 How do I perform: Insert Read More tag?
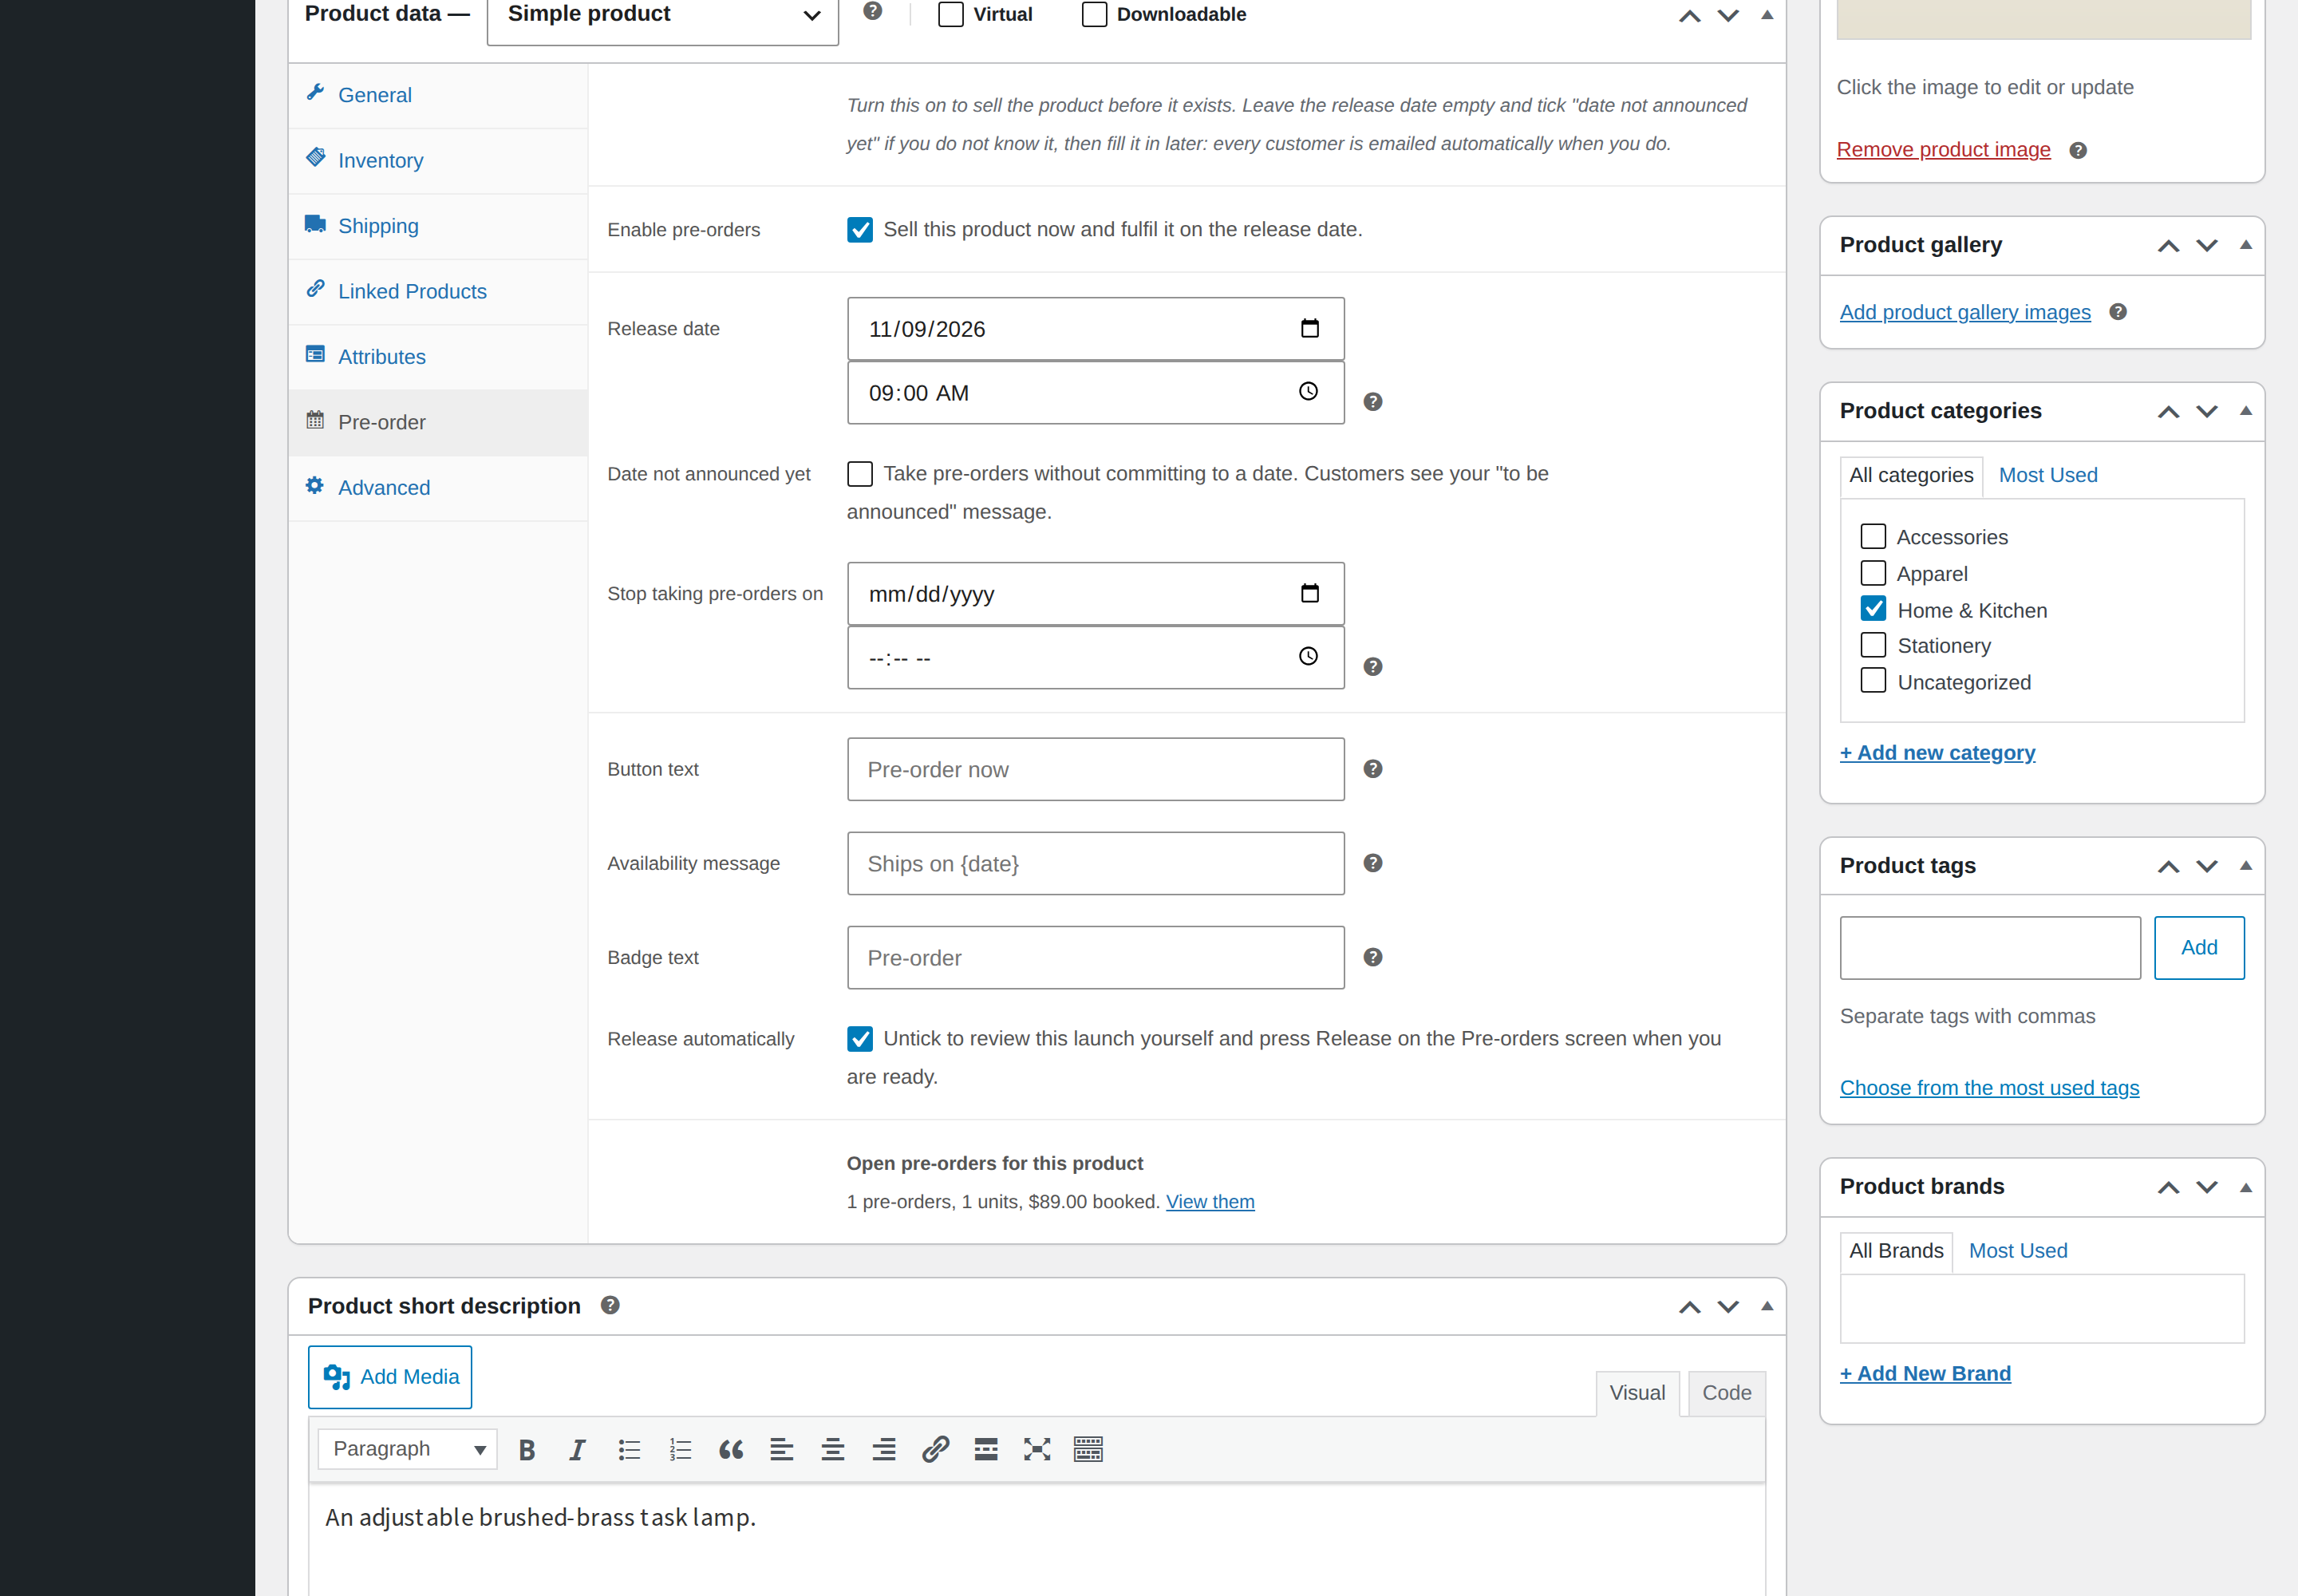tap(986, 1449)
